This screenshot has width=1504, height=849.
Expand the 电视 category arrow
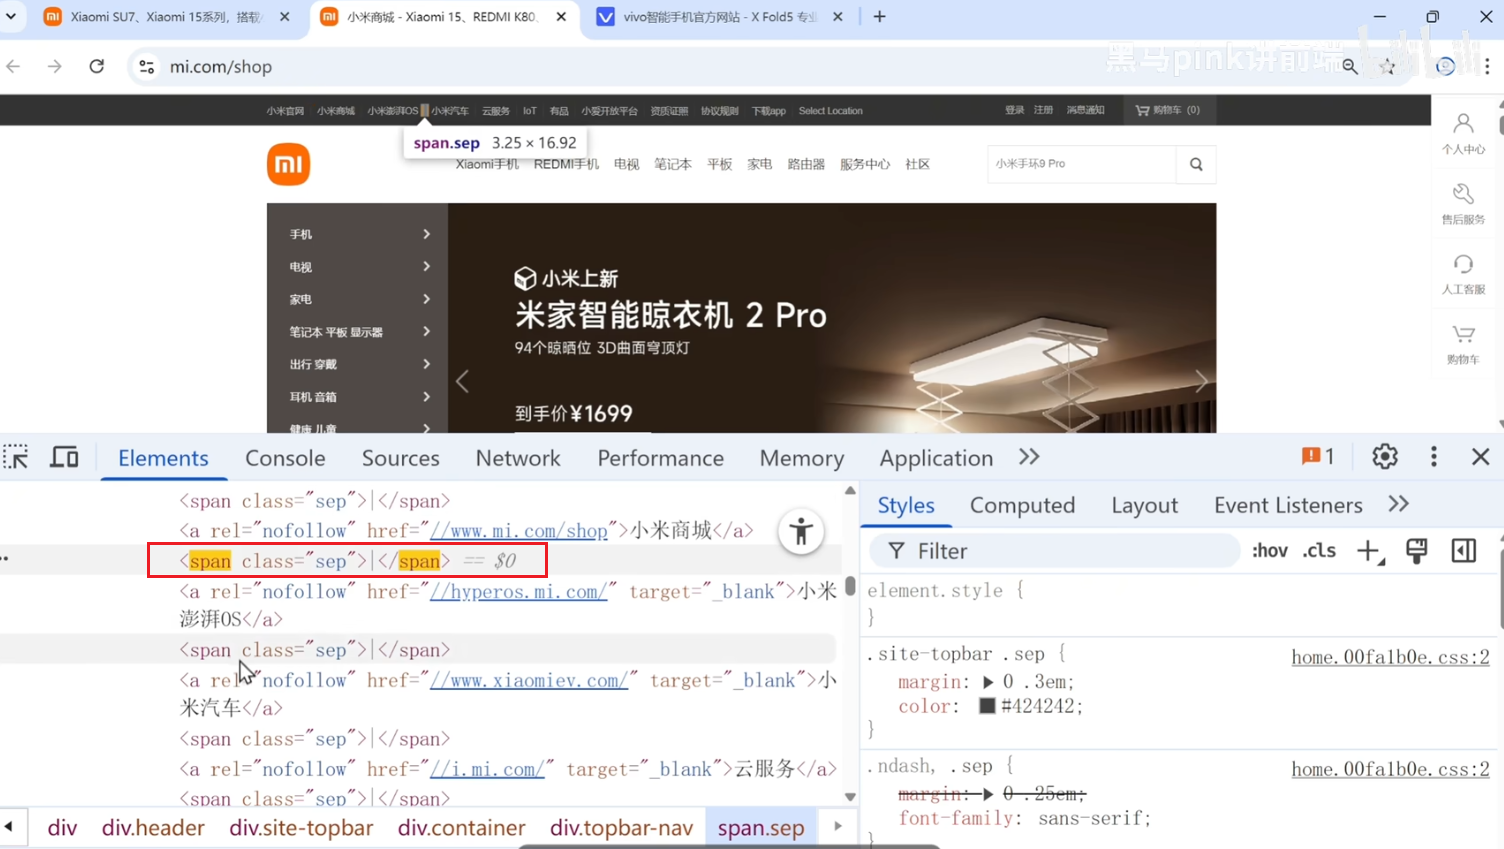click(x=427, y=266)
